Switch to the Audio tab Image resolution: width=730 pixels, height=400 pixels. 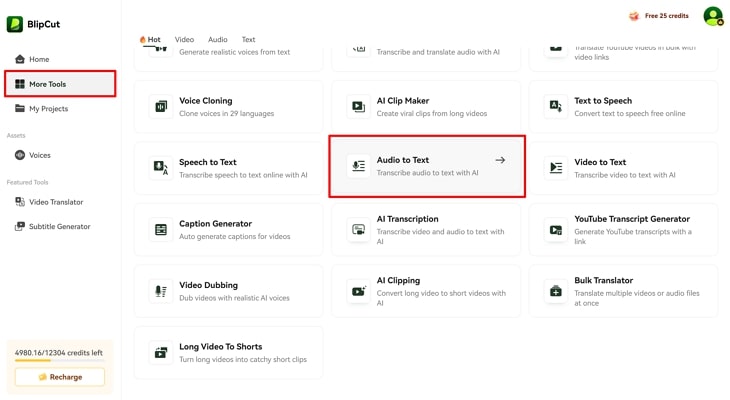[217, 40]
